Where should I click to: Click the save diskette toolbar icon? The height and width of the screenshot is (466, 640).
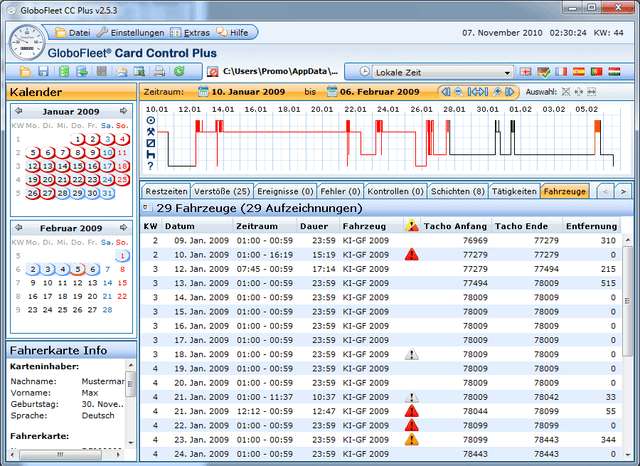[43, 72]
